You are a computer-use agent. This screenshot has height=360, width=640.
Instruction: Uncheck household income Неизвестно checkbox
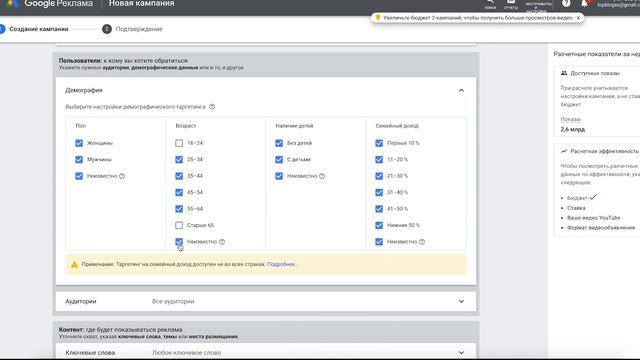pyautogui.click(x=379, y=242)
